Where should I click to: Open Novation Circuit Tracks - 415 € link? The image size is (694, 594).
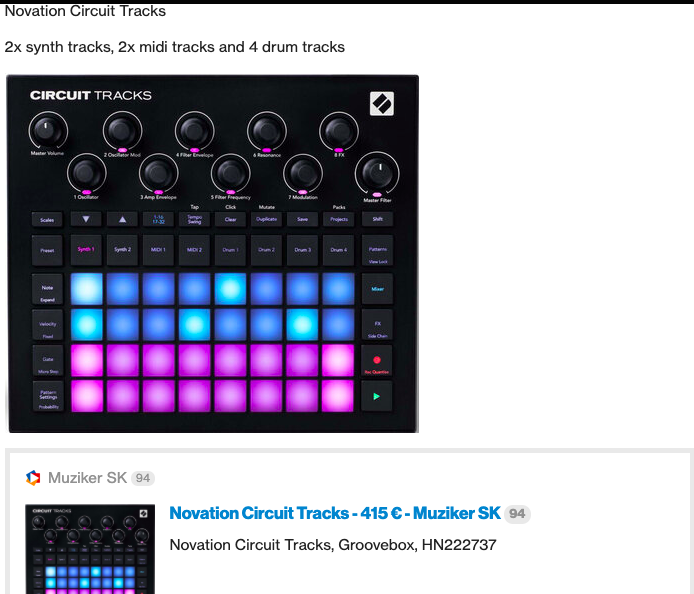point(335,513)
